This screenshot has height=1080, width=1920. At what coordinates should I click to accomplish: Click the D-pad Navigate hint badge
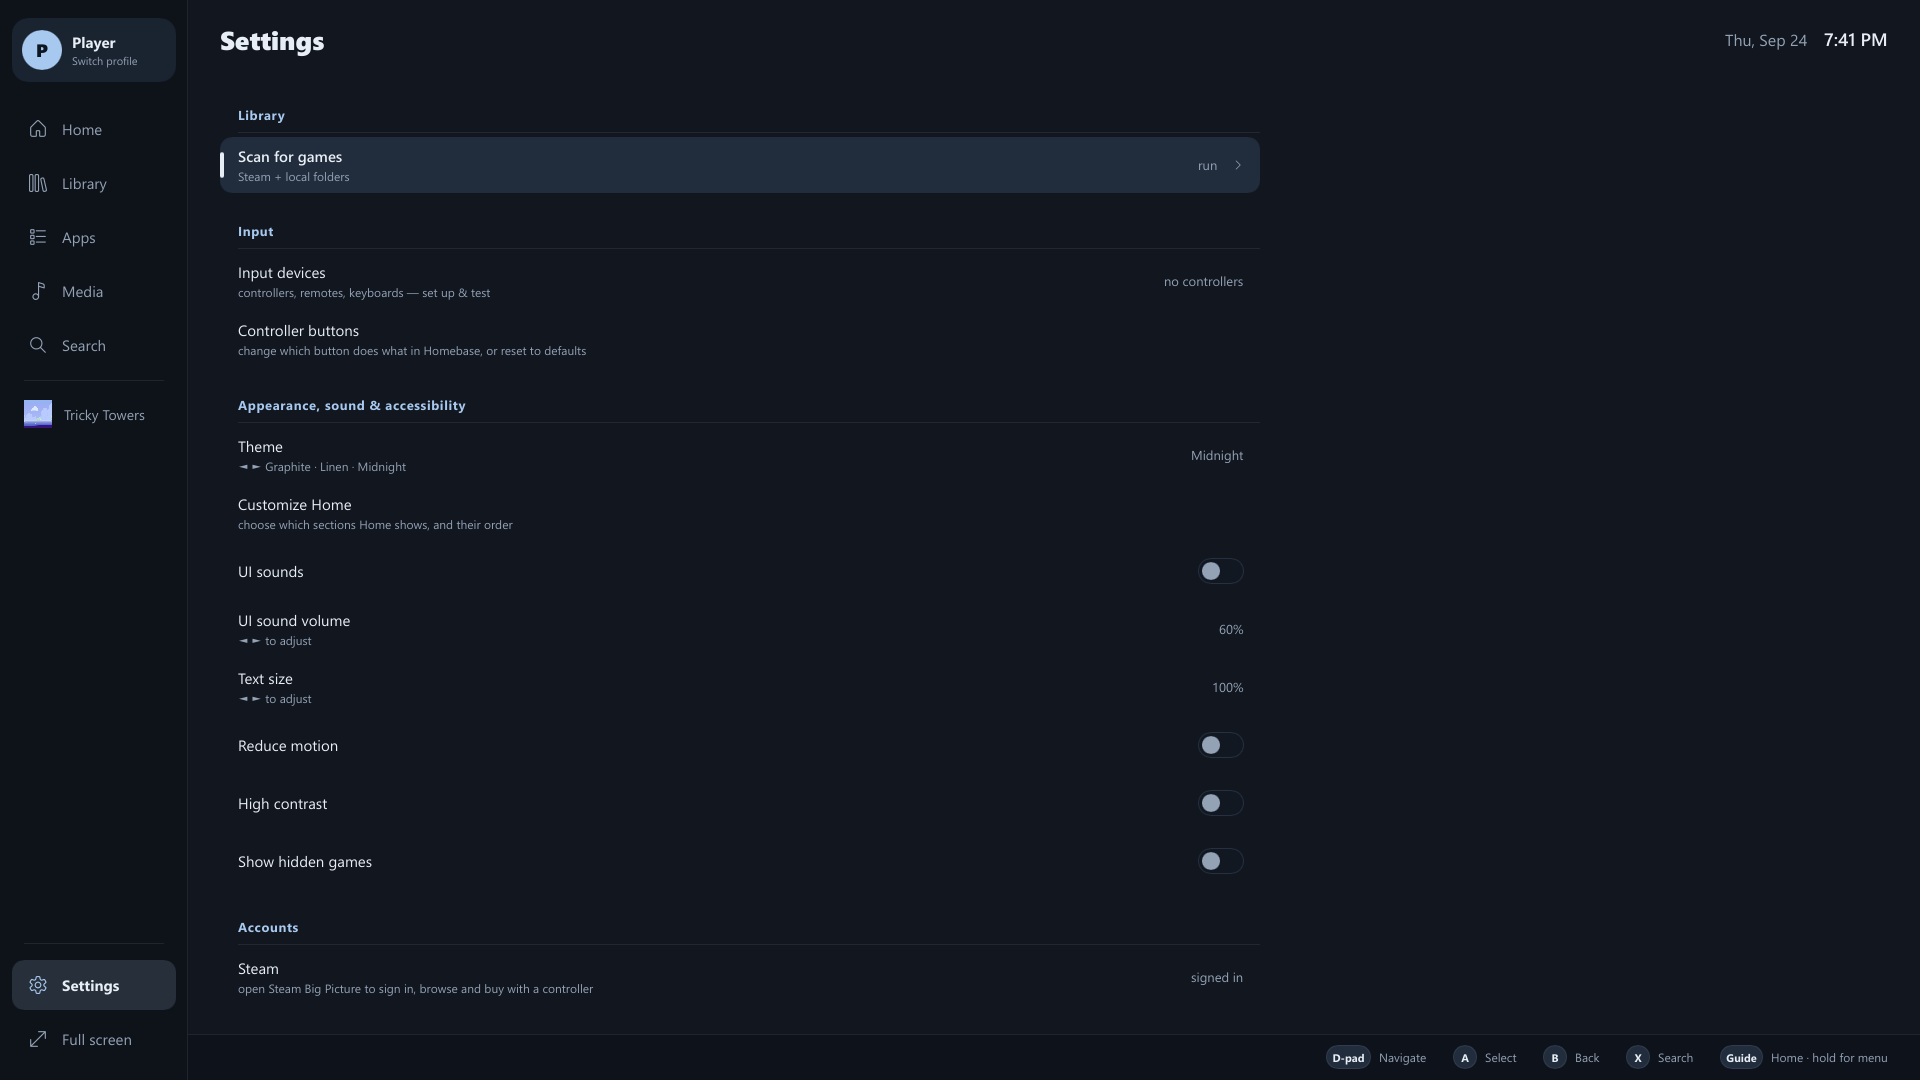tap(1348, 1057)
